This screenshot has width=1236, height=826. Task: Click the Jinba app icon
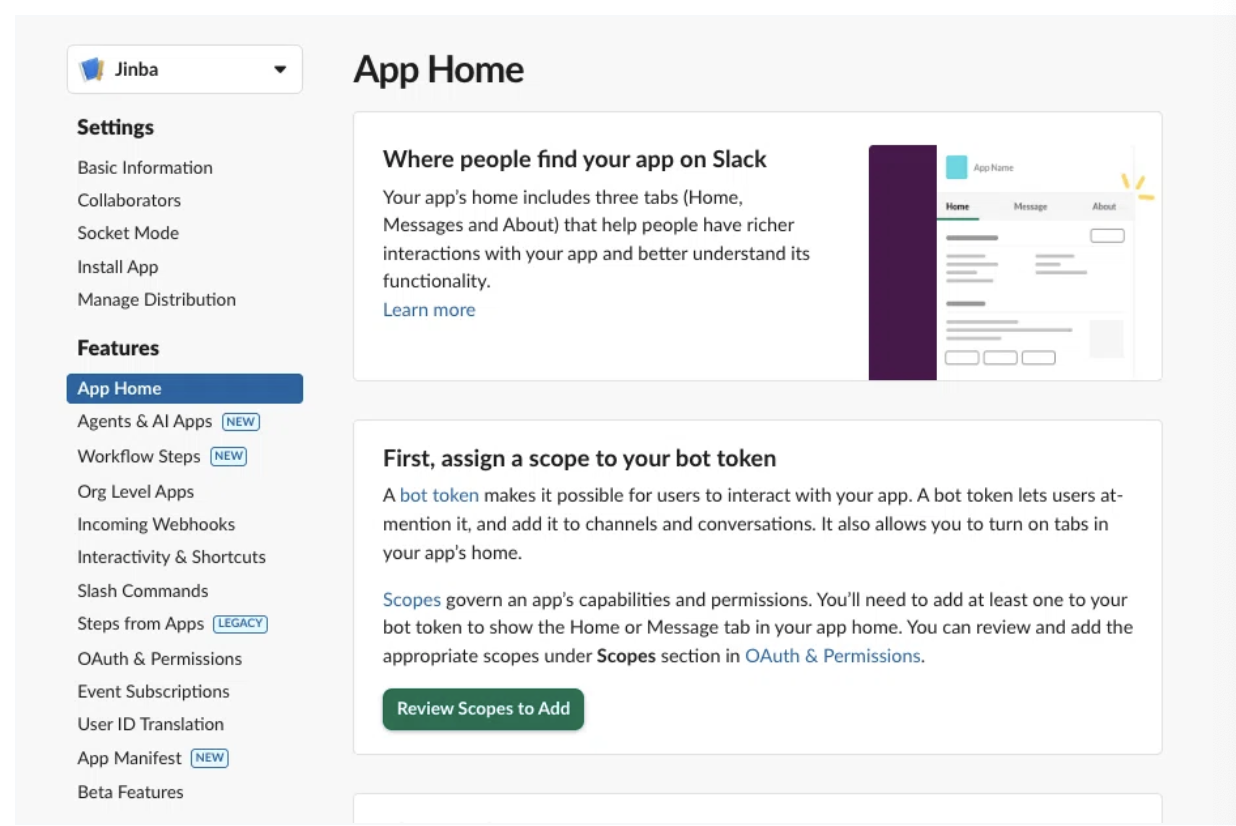92,70
